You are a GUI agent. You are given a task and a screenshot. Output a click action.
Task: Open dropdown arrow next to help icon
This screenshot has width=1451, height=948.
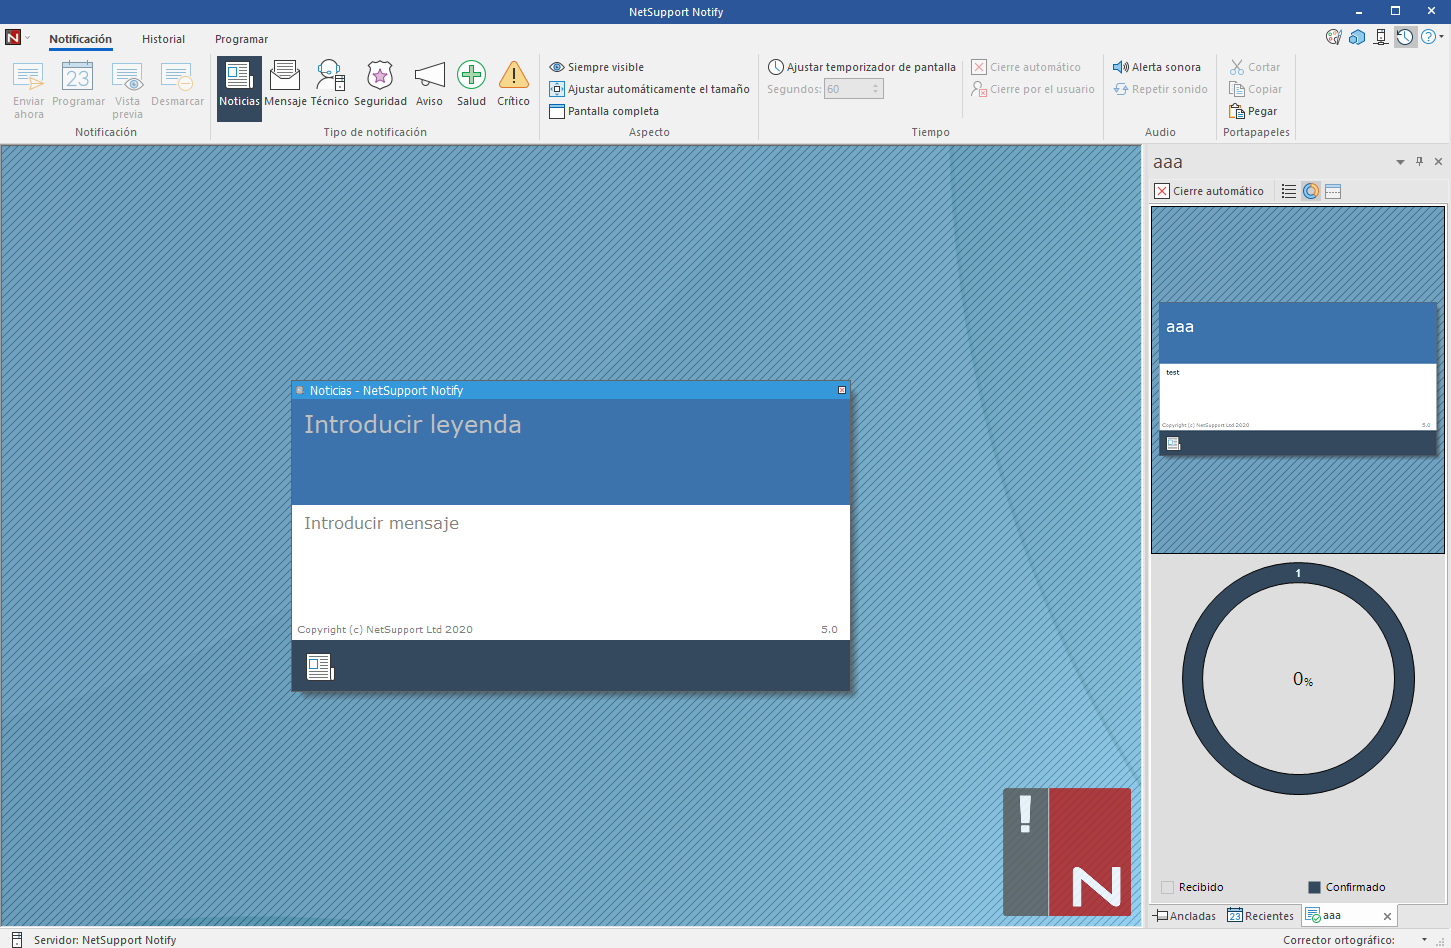pos(1442,37)
